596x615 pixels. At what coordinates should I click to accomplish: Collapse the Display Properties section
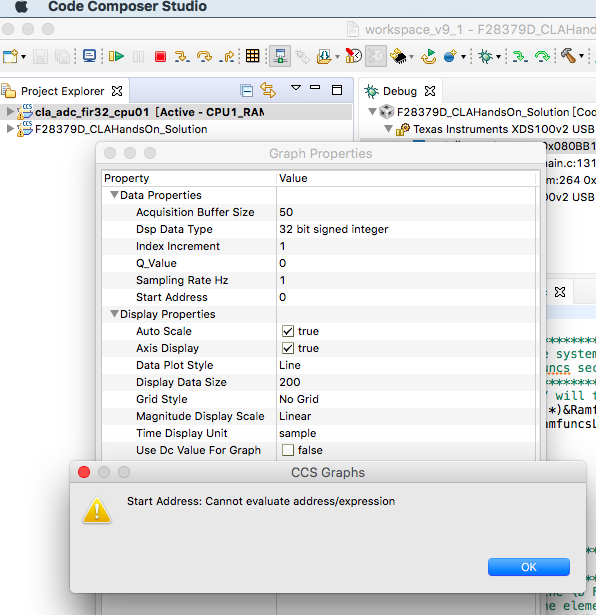point(114,314)
